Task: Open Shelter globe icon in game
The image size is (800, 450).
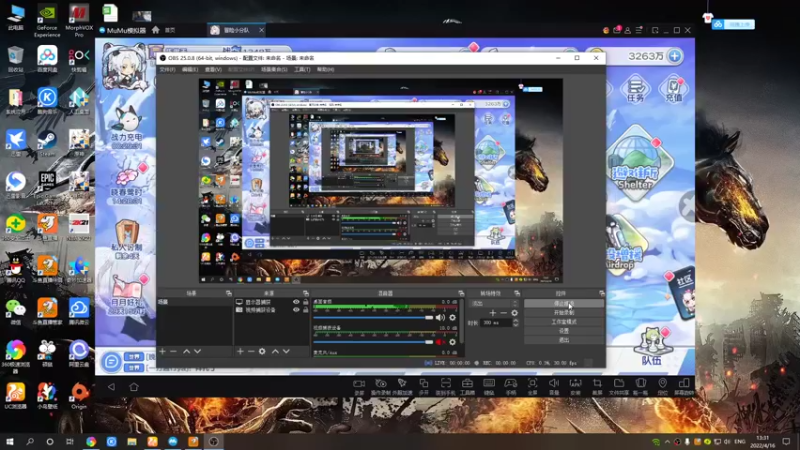Action: 635,163
